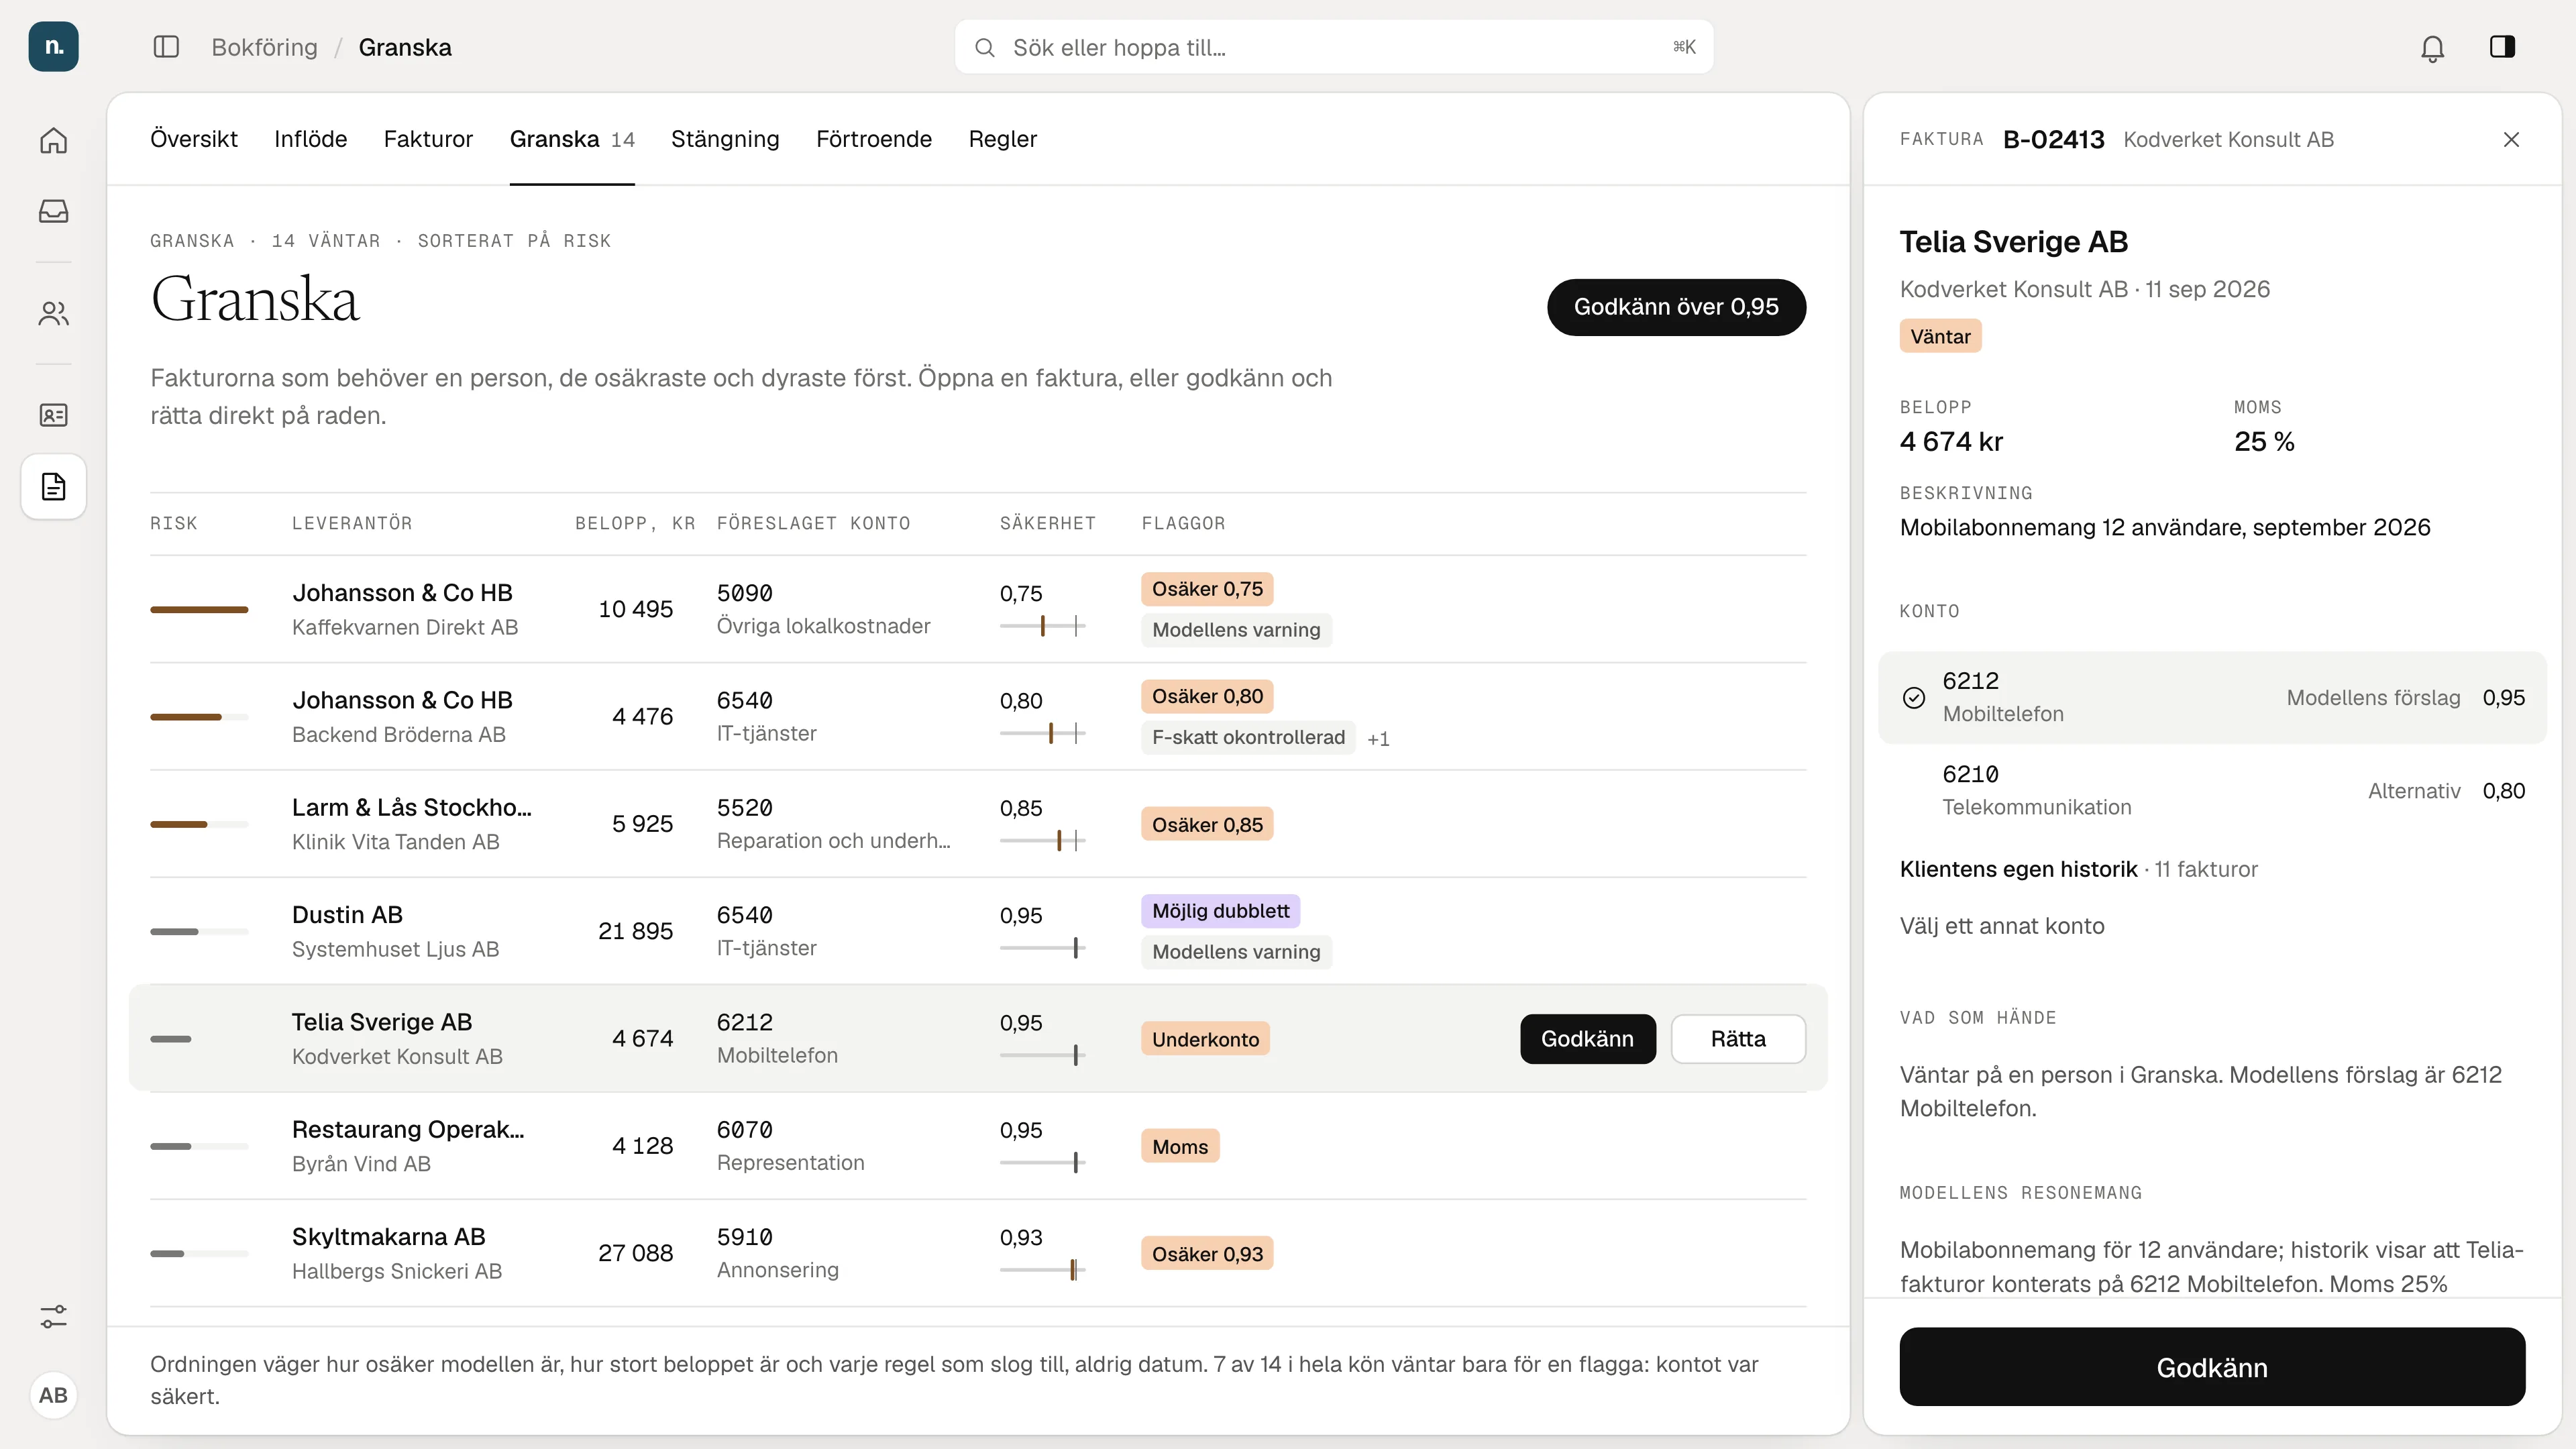
Task: Open the home icon in sidebar
Action: pos(53,140)
